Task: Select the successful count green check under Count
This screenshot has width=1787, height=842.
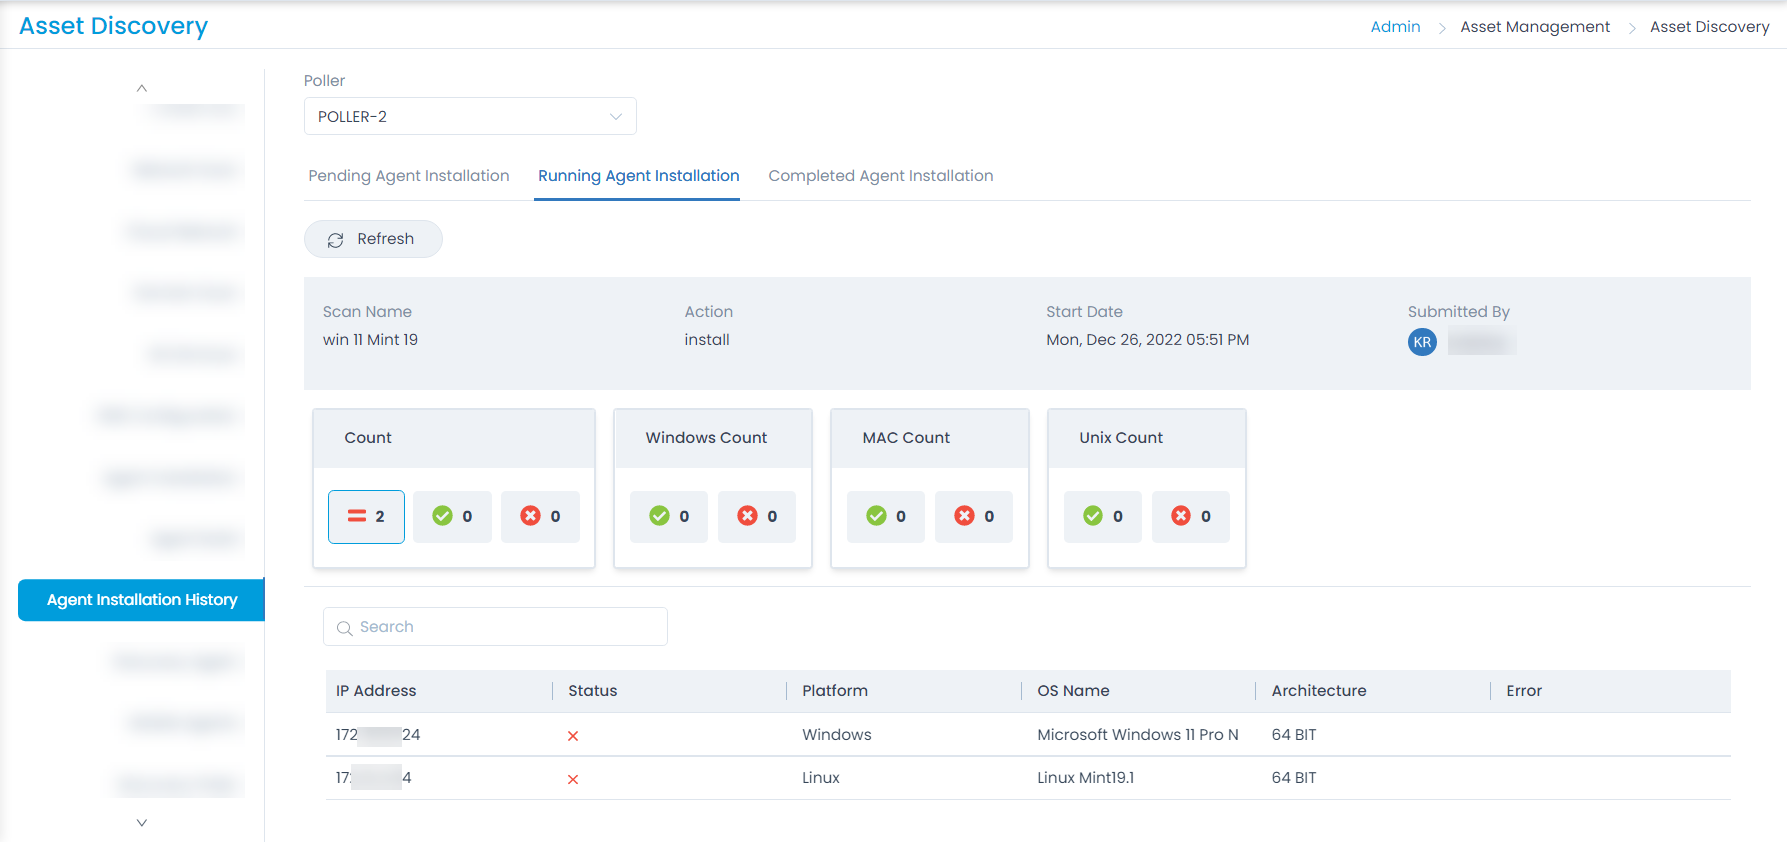Action: (452, 517)
